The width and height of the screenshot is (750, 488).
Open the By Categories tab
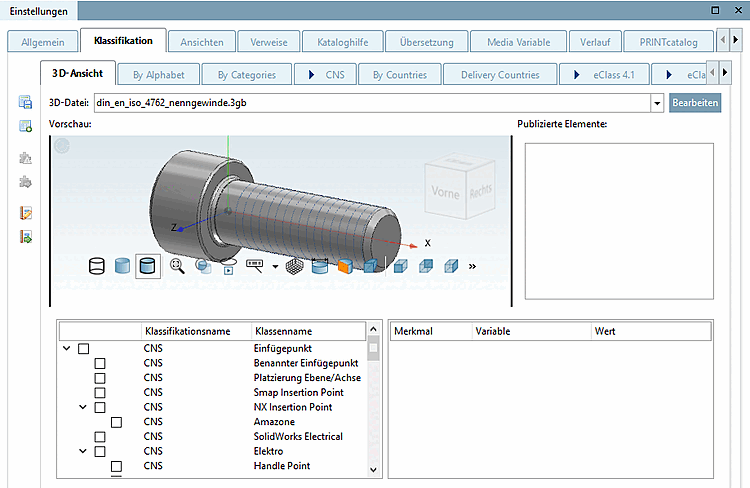click(x=247, y=74)
